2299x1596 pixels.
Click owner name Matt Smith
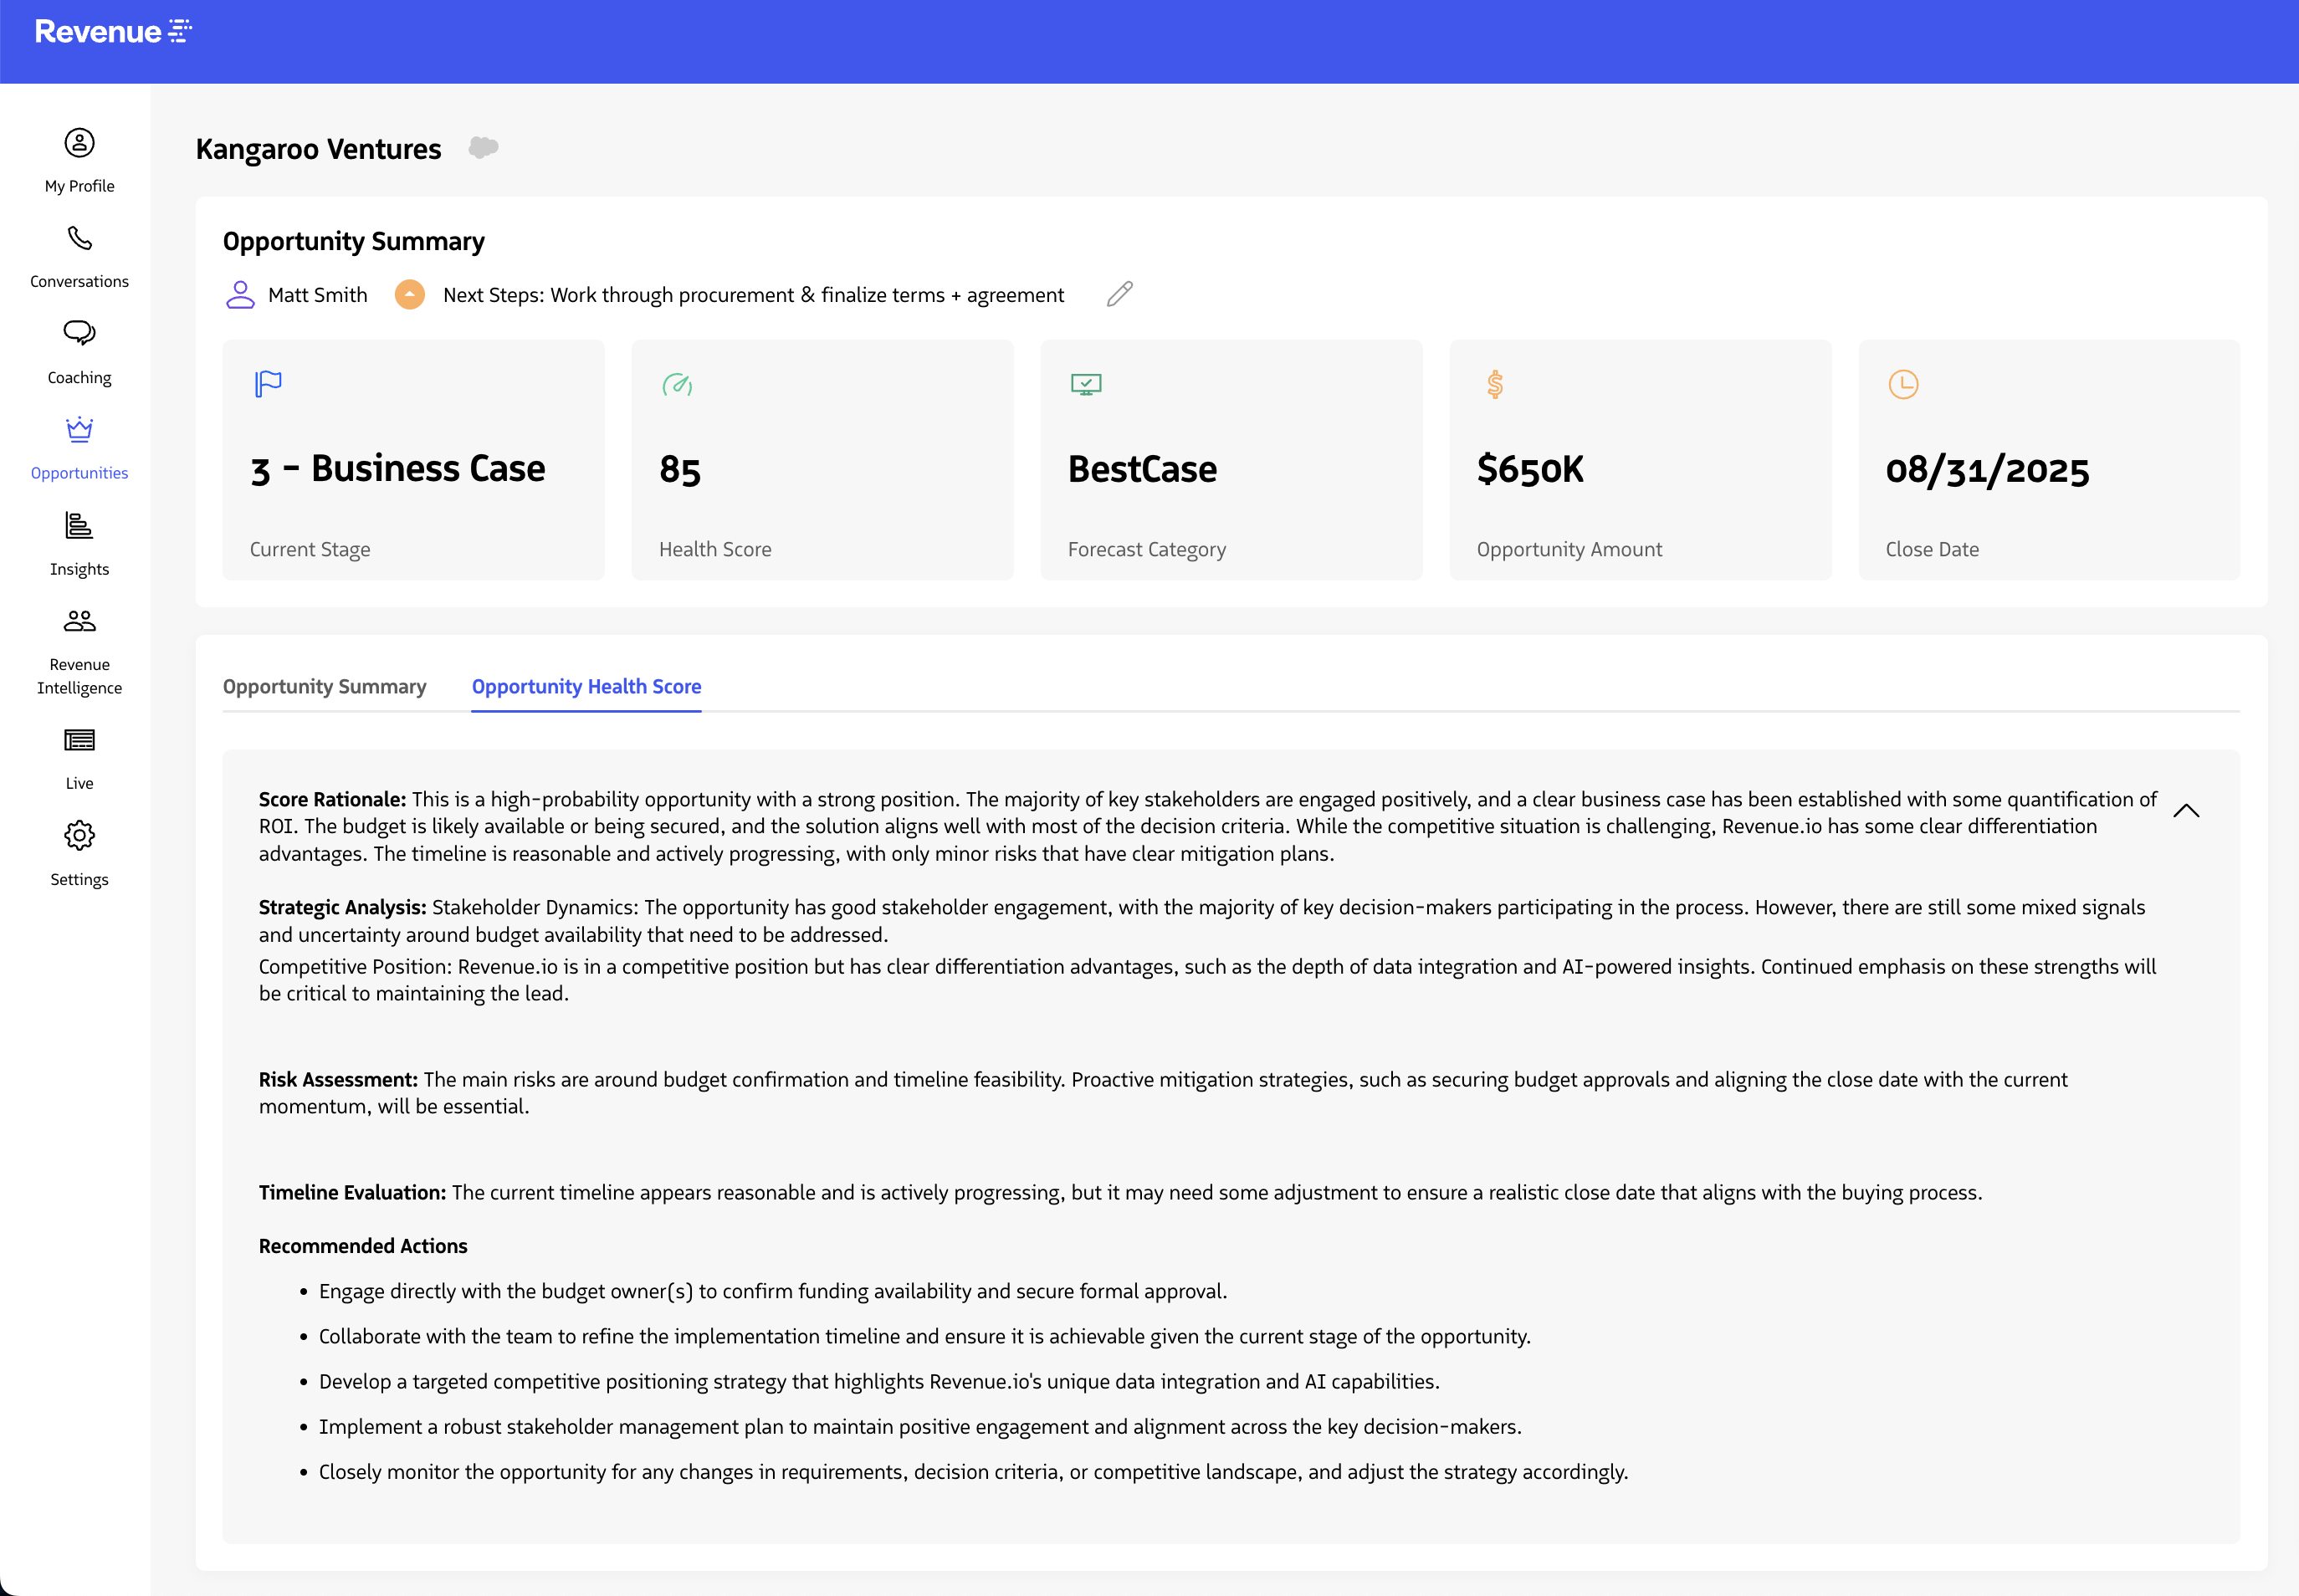point(317,295)
